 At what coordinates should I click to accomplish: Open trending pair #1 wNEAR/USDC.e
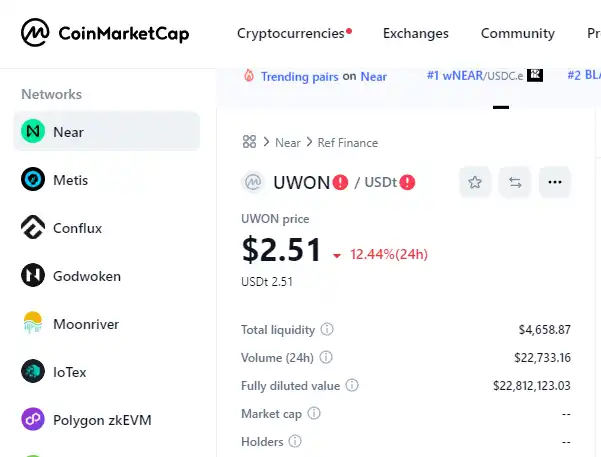484,76
